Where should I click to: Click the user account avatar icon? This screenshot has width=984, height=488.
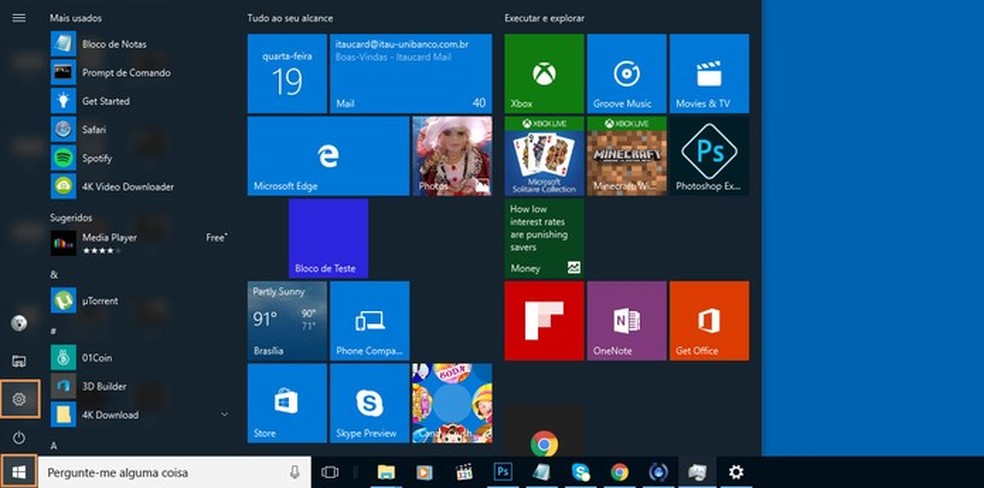(x=19, y=323)
